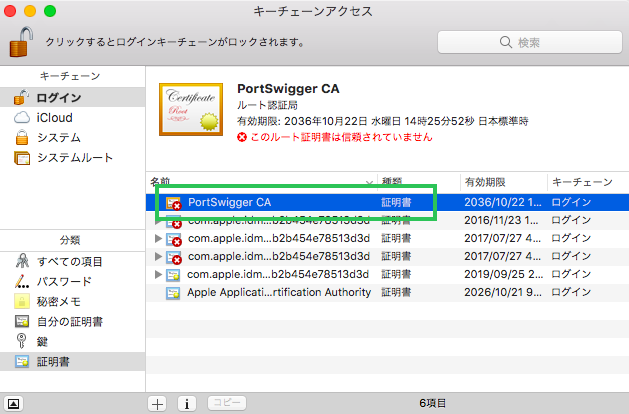Select the ログイン keychain in sidebar
Image resolution: width=629 pixels, height=414 pixels.
[x=72, y=97]
